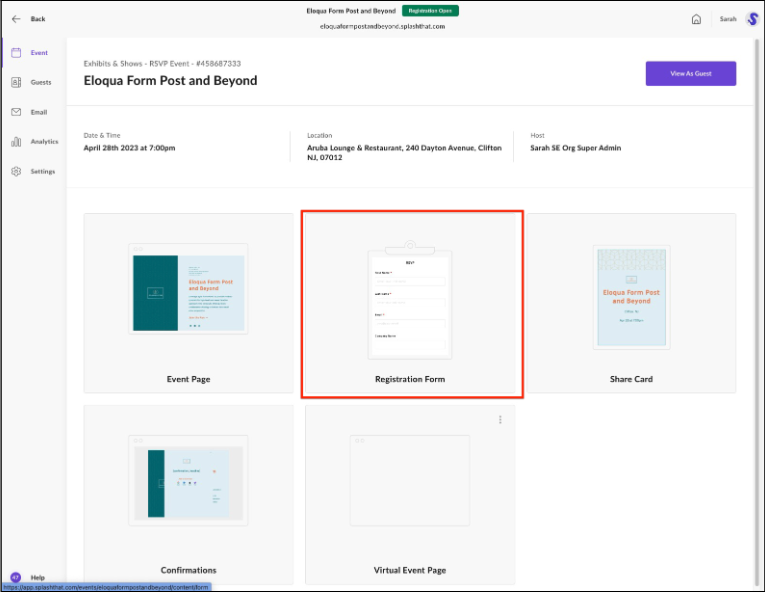The width and height of the screenshot is (765, 592).
Task: Click the Registration Form label
Action: tap(410, 379)
